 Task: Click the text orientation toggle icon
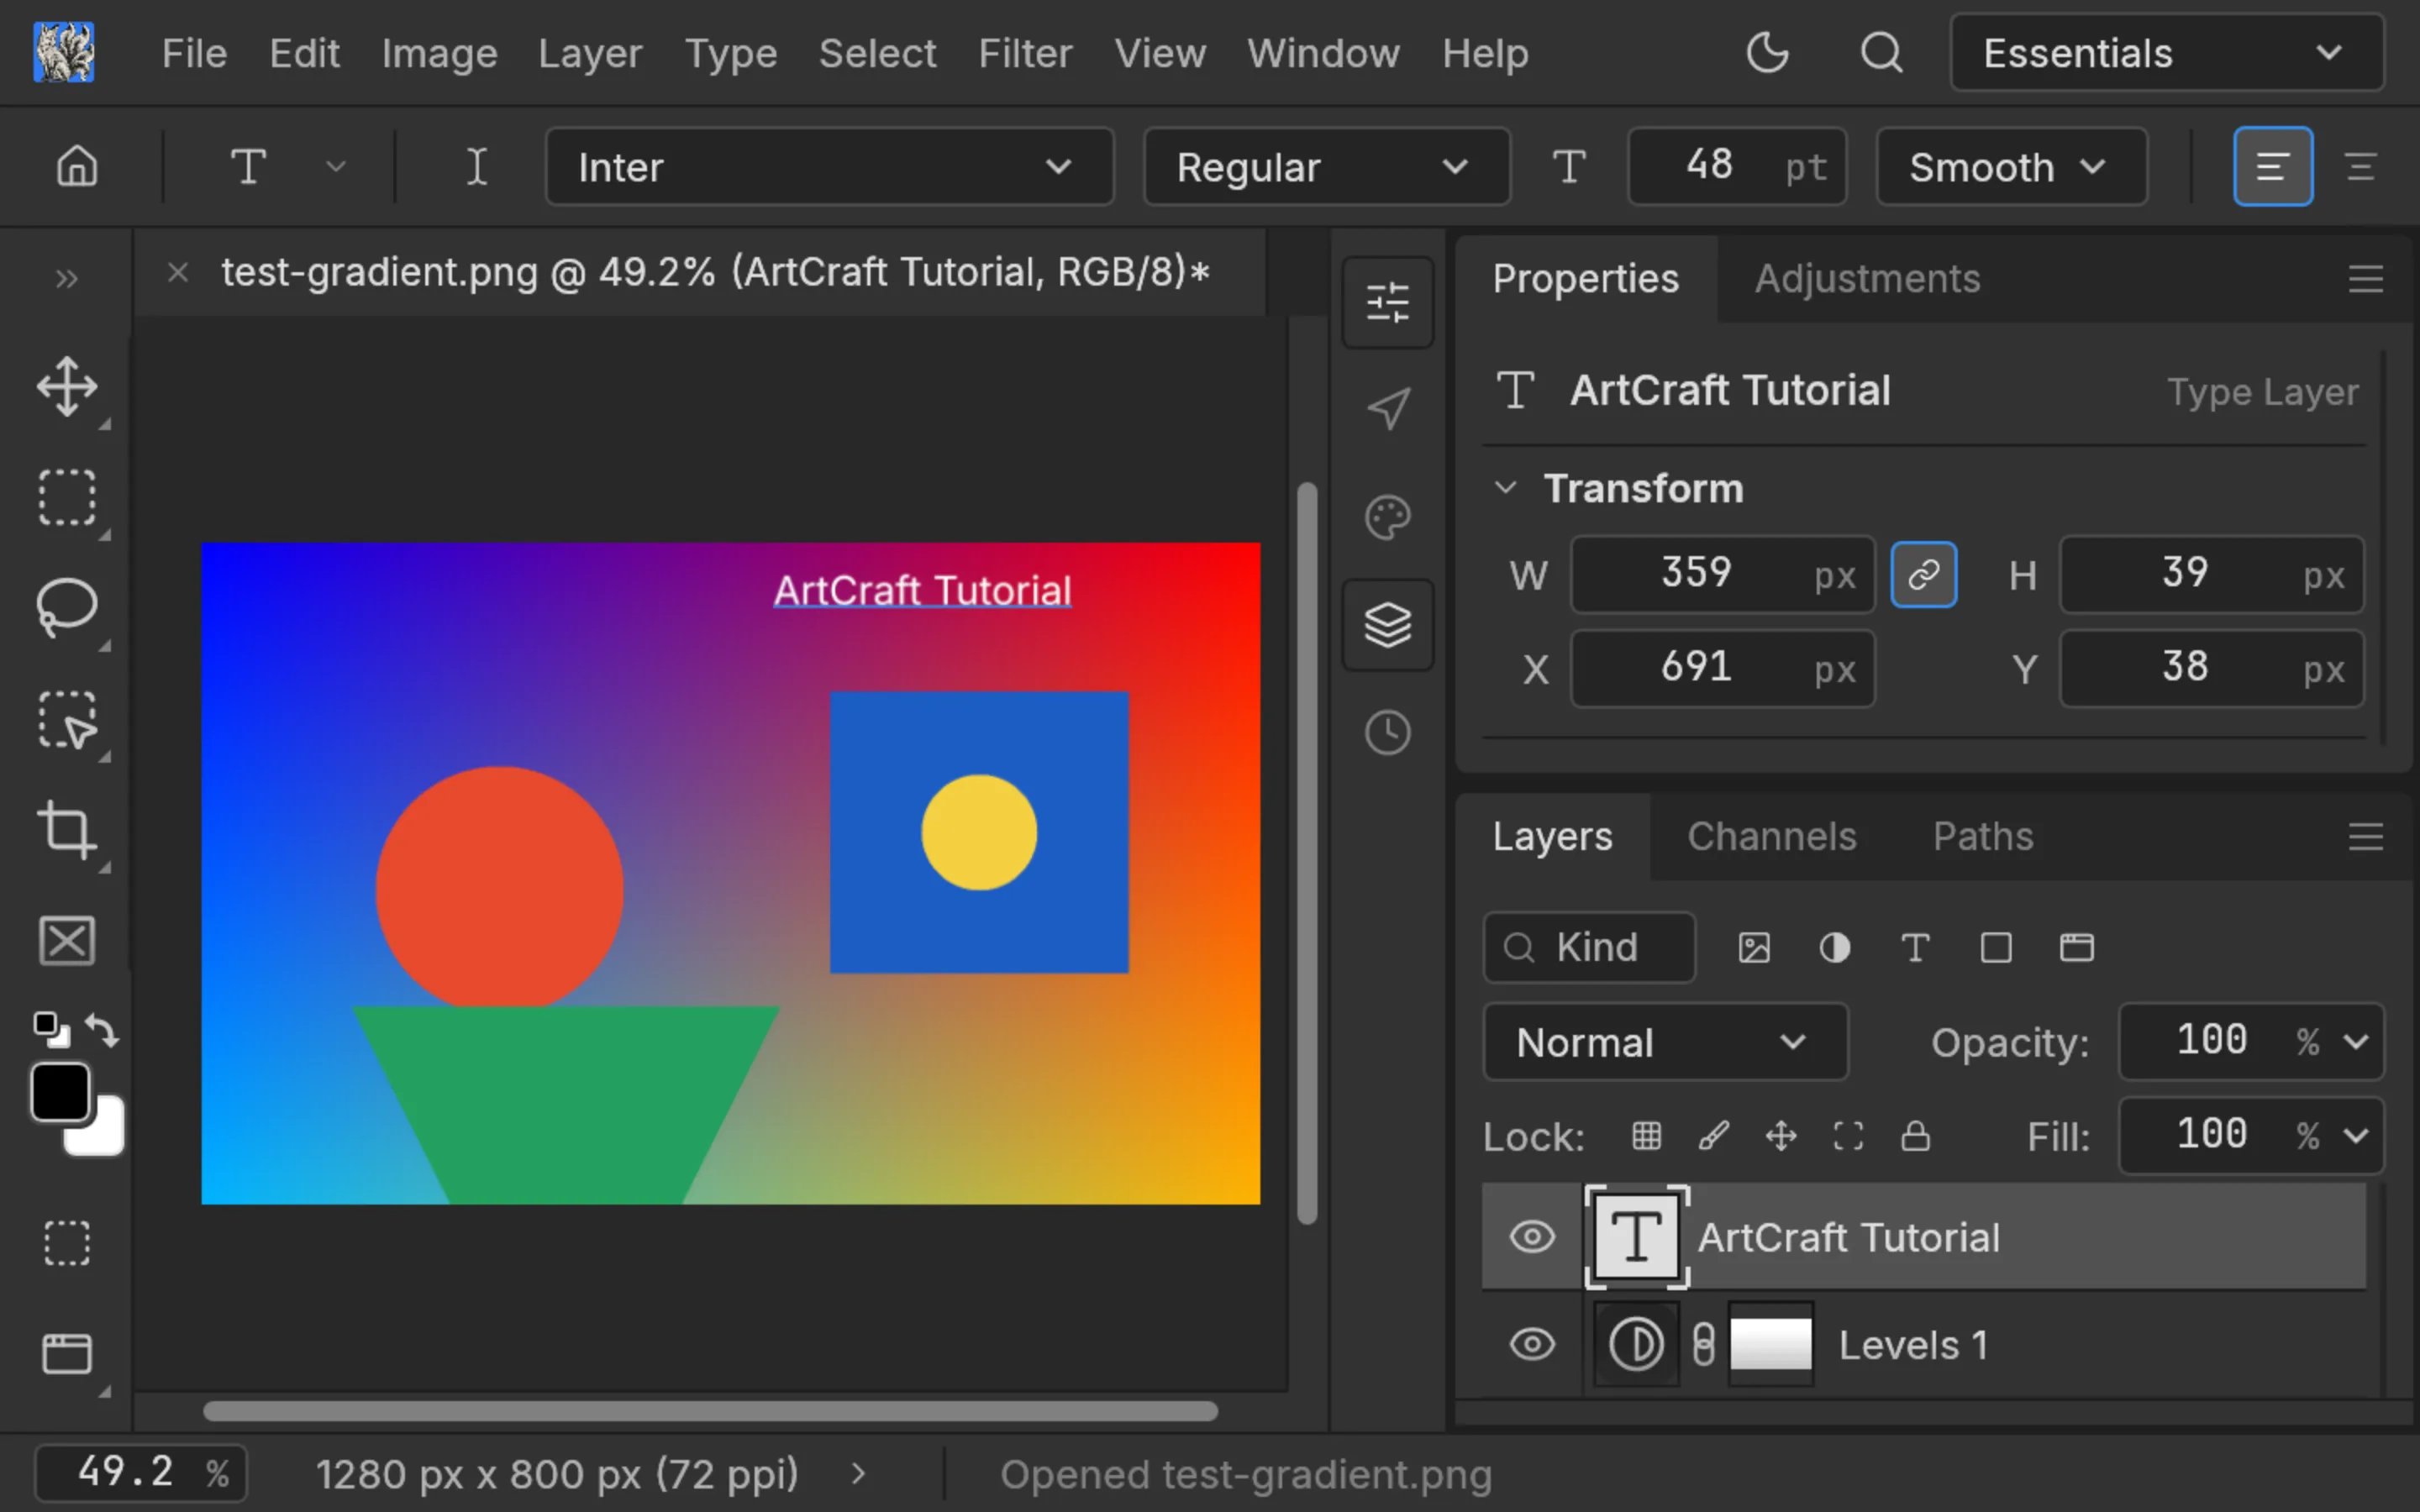(x=477, y=166)
